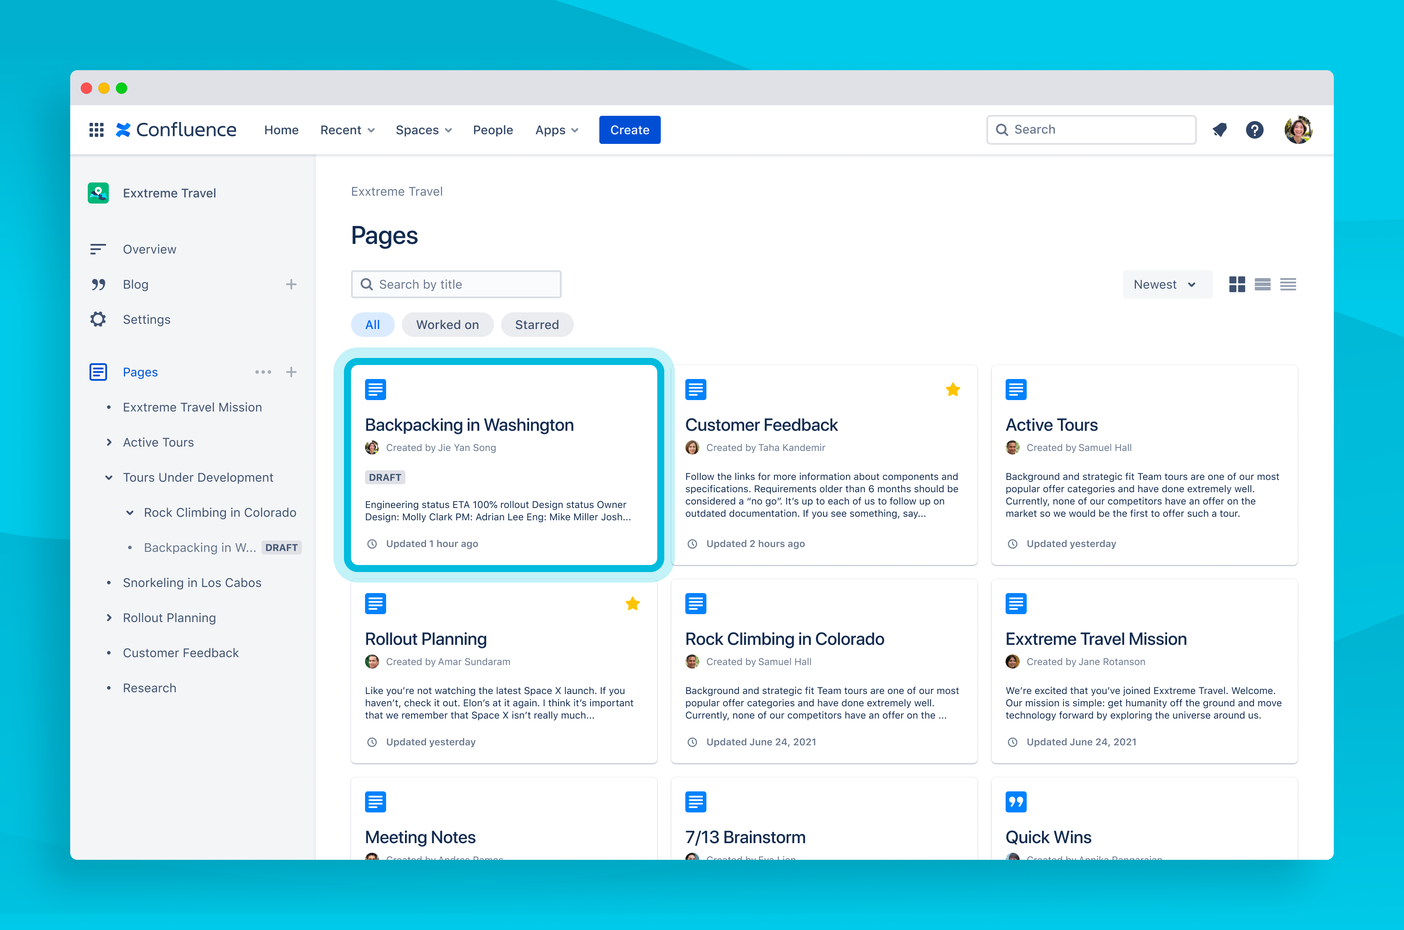
Task: Open Snorkeling in Los Cabos page
Action: coord(192,583)
